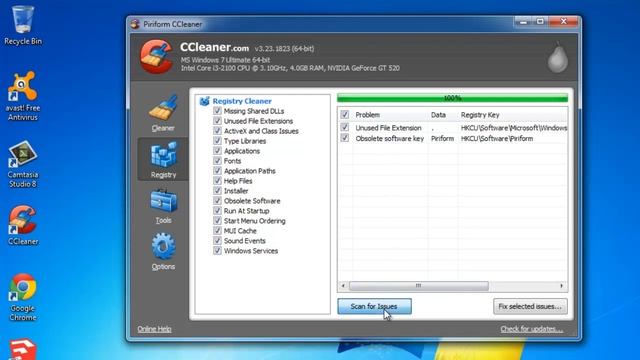
Task: Uncheck the Unused File Extension result row
Action: [x=344, y=127]
